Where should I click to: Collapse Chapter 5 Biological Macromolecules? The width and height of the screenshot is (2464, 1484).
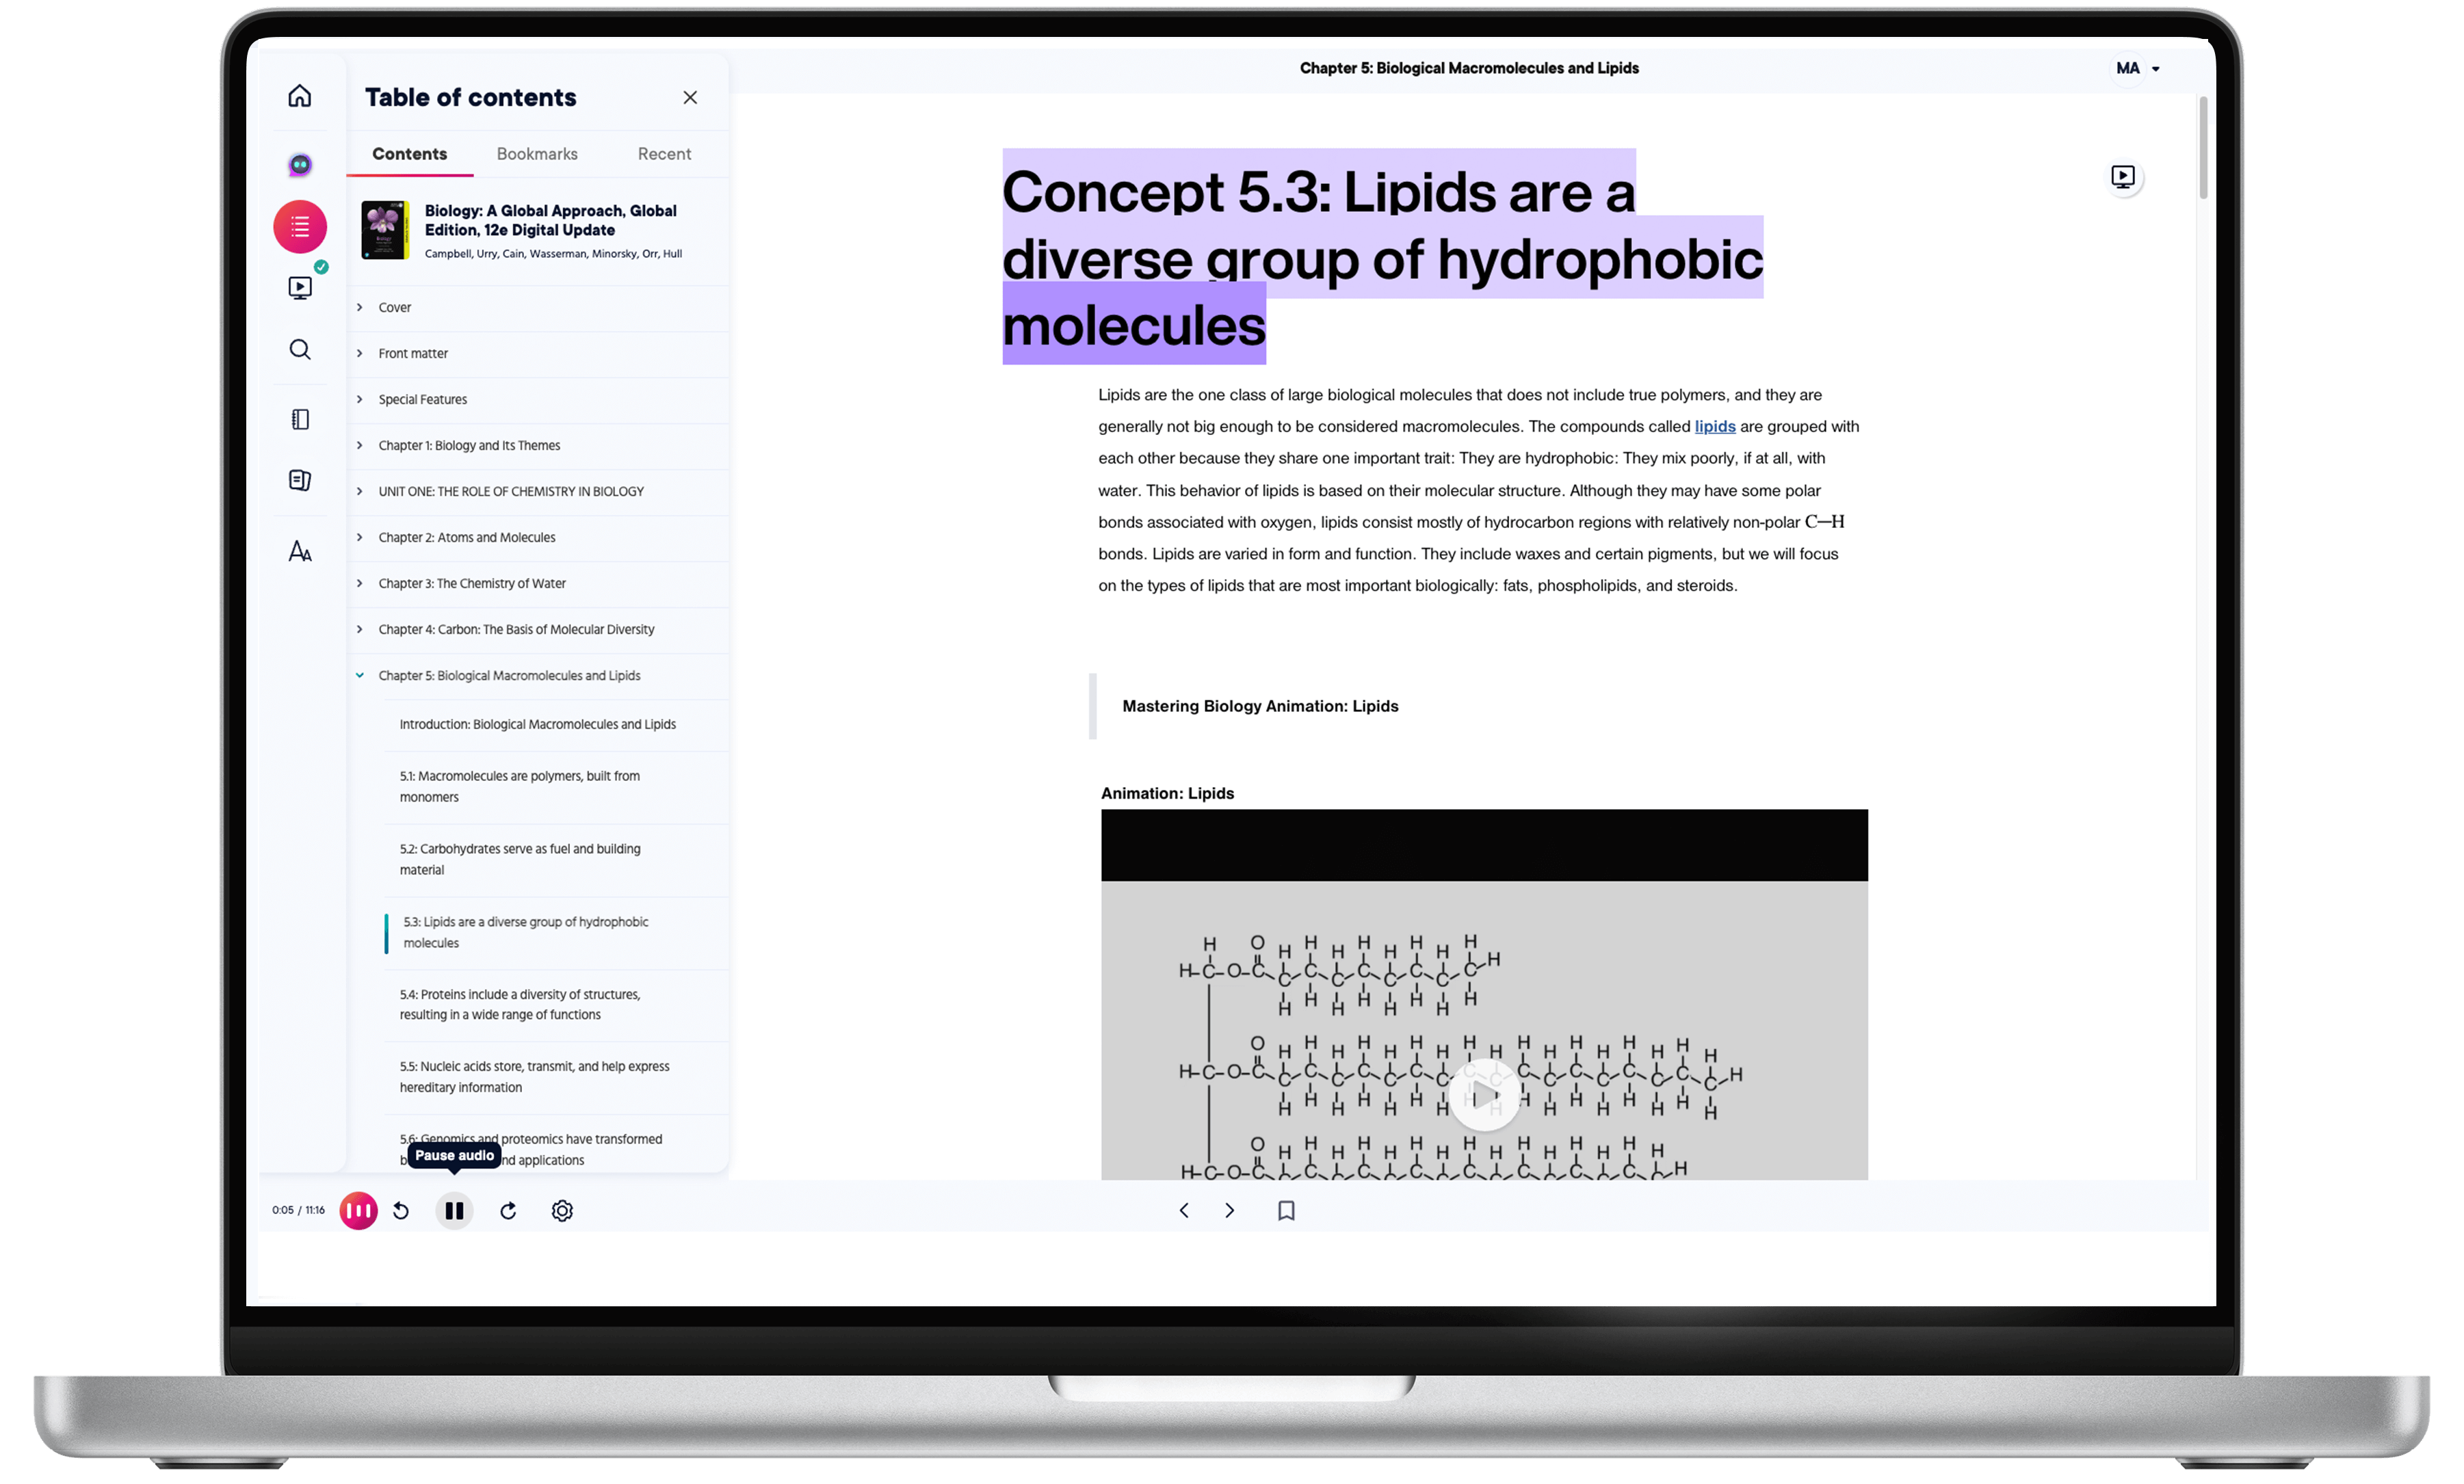(360, 676)
